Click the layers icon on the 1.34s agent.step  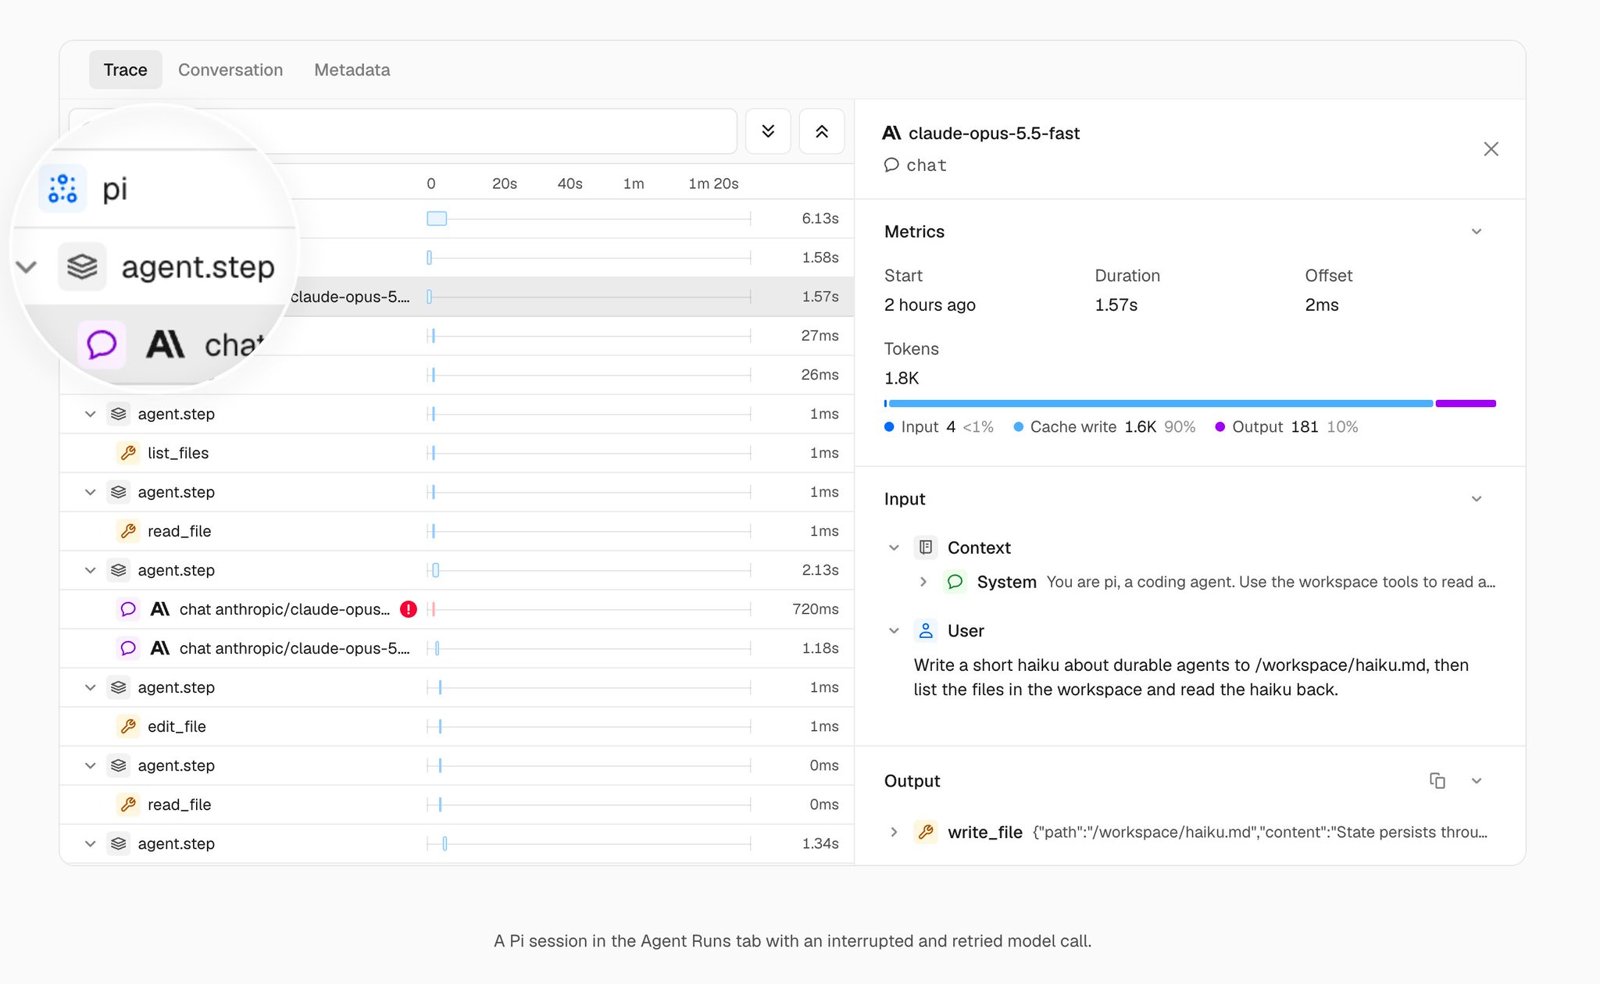[x=118, y=844]
